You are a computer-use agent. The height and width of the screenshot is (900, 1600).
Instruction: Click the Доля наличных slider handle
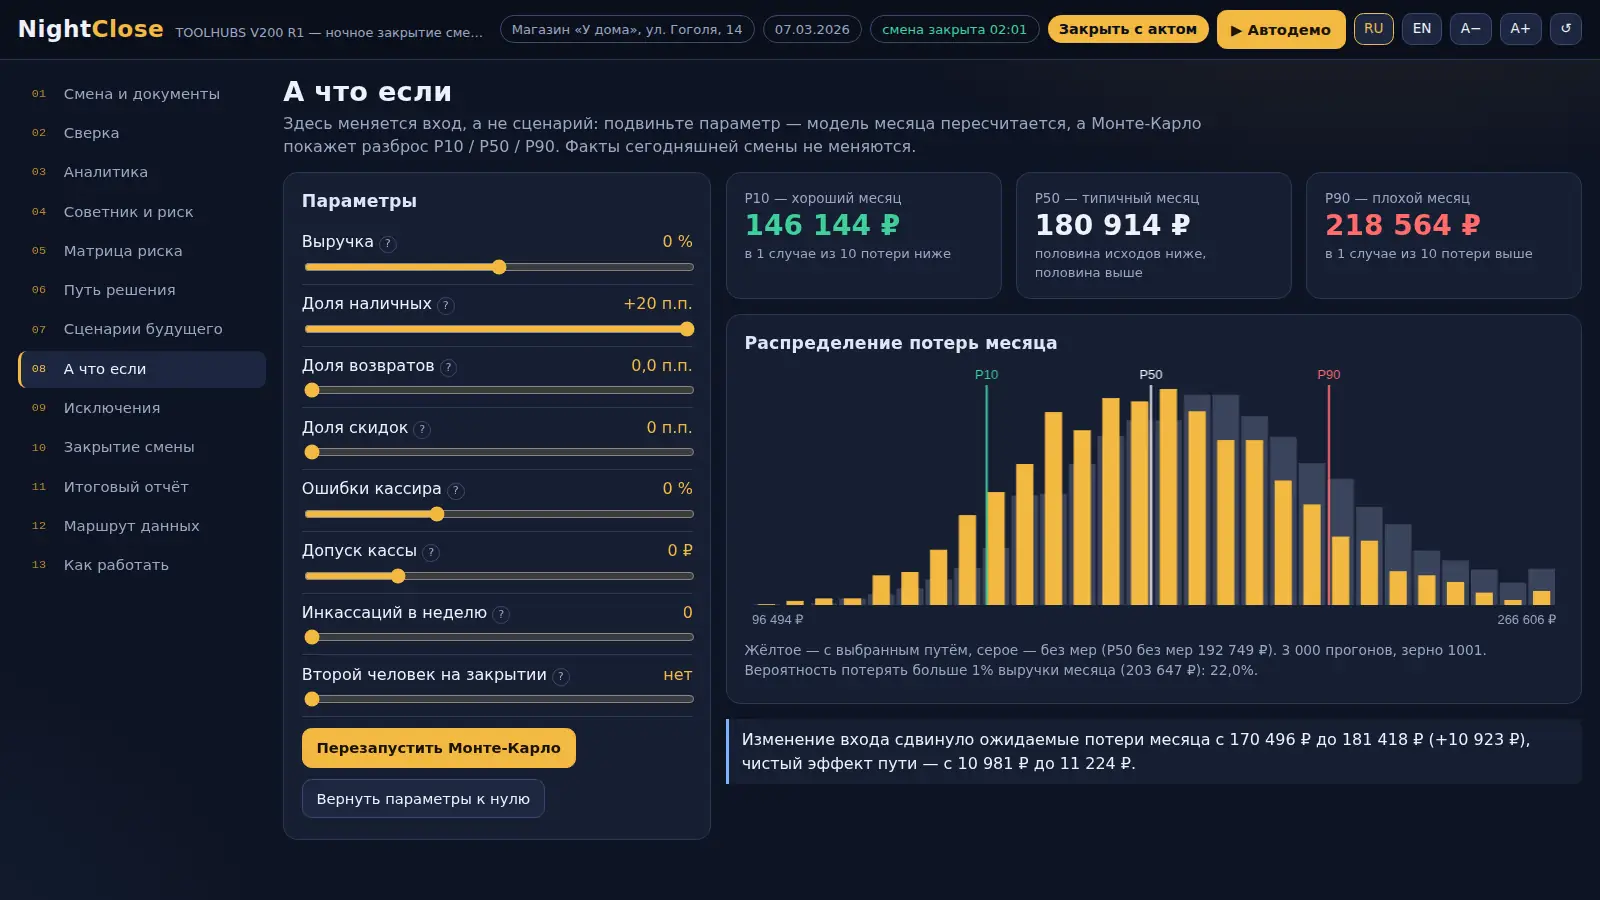click(x=686, y=329)
